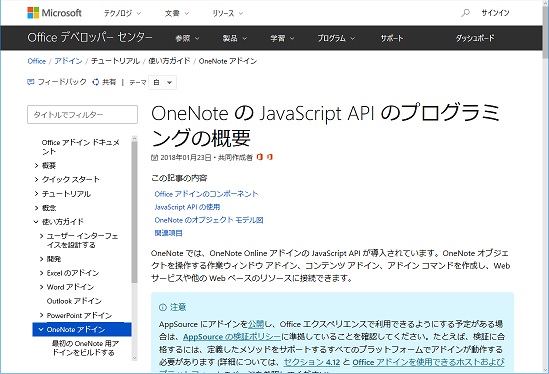Click 使い方ガイド breadcrumb text
Image resolution: width=549 pixels, height=374 pixels.
click(169, 61)
